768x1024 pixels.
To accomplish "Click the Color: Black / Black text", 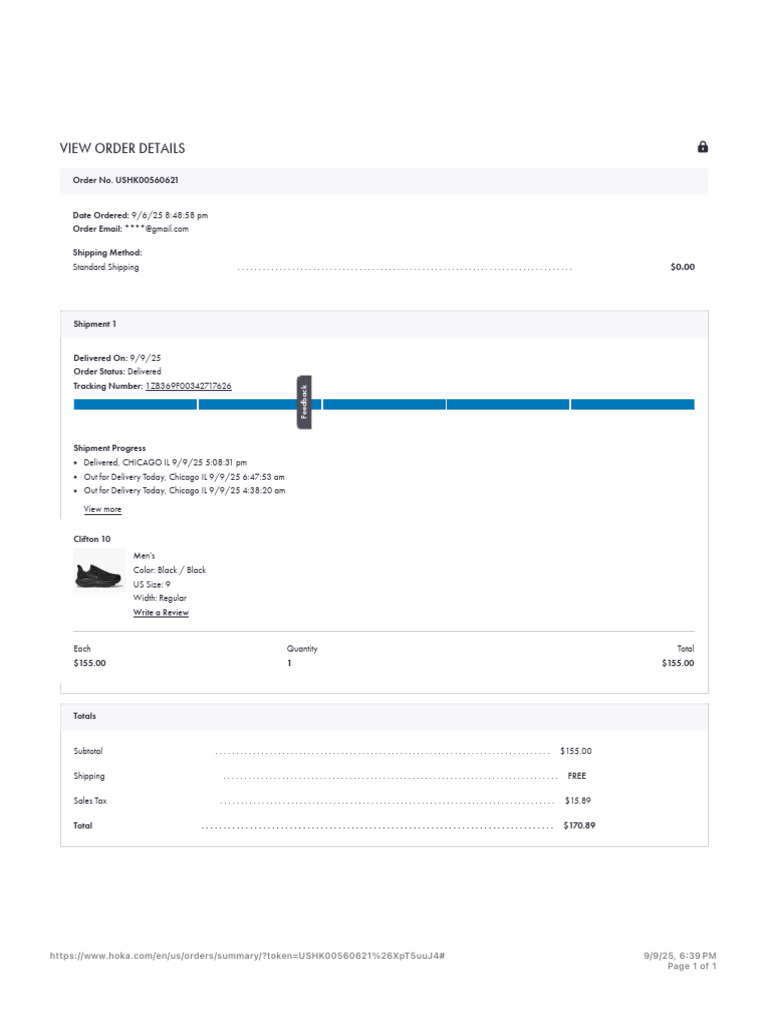I will coord(170,570).
